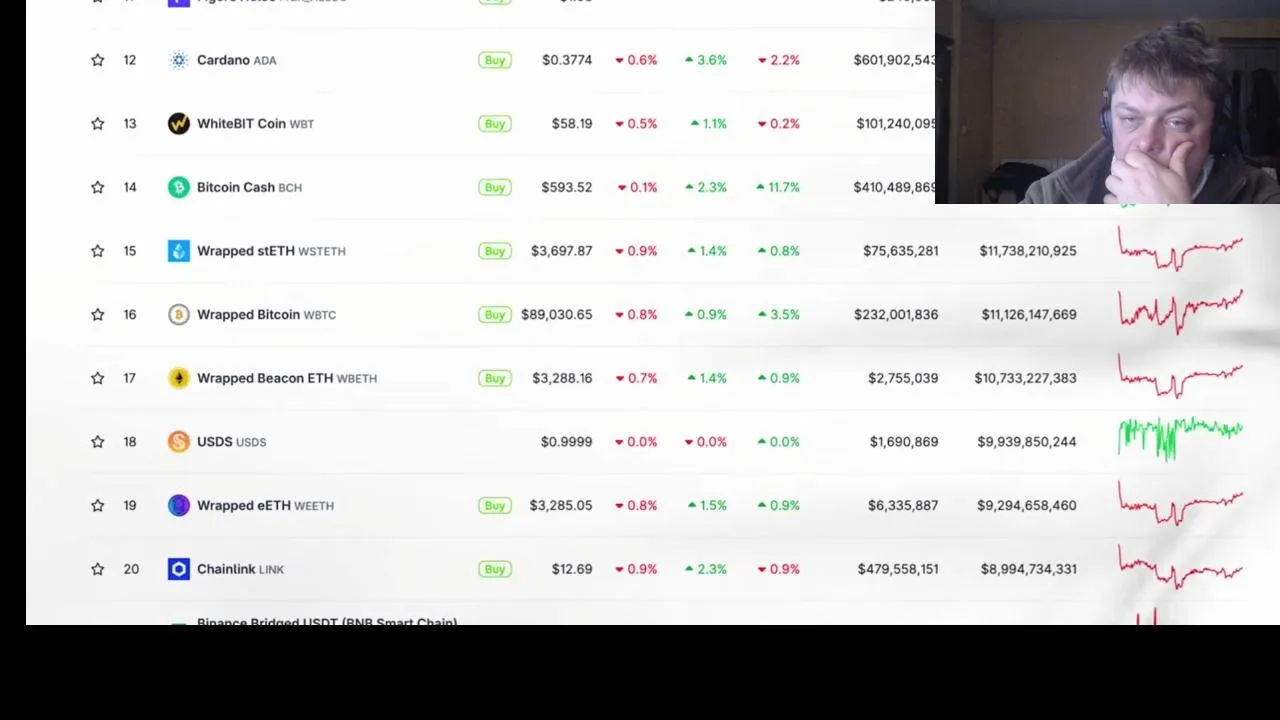
Task: Favorite Chainlink with its star
Action: [97, 569]
